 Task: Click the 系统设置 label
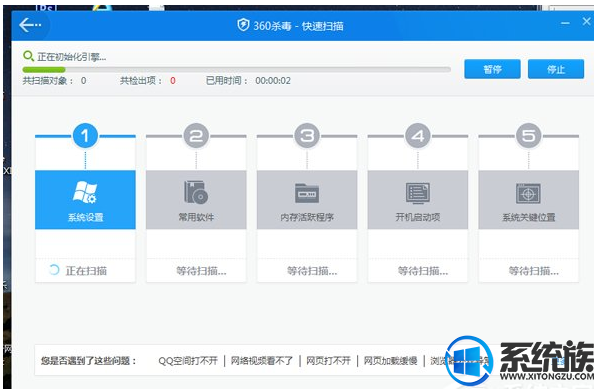click(85, 217)
